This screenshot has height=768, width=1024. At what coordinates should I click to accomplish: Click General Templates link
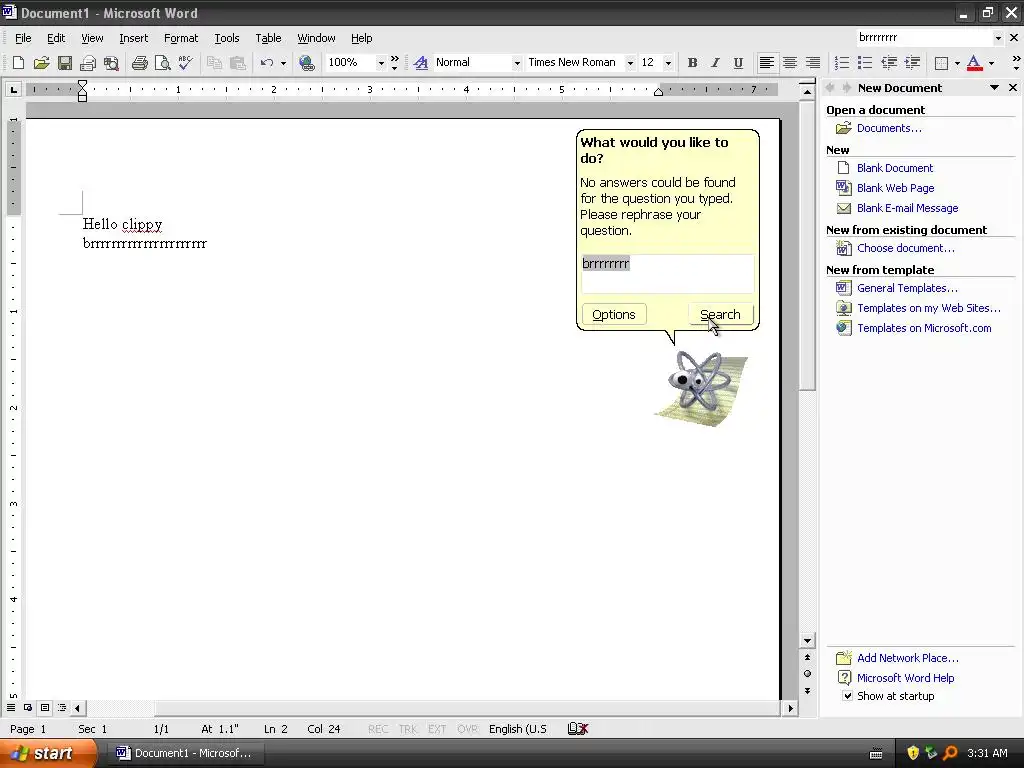907,288
